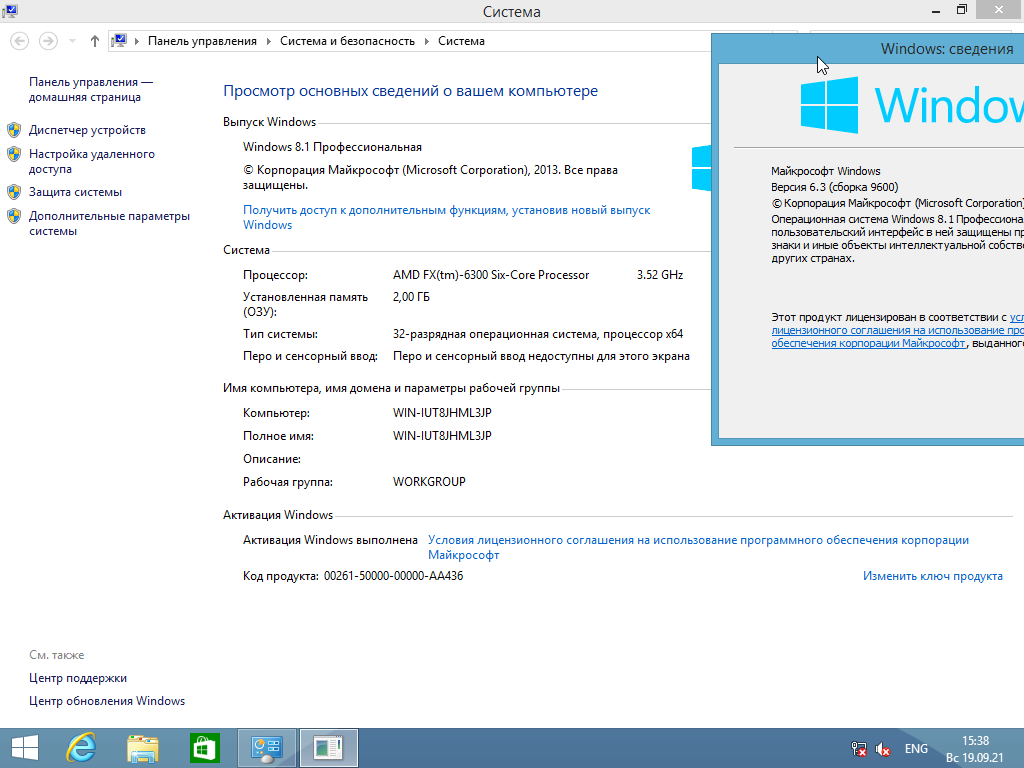Open the recent locations dropdown arrow
This screenshot has width=1024, height=768.
(72, 41)
